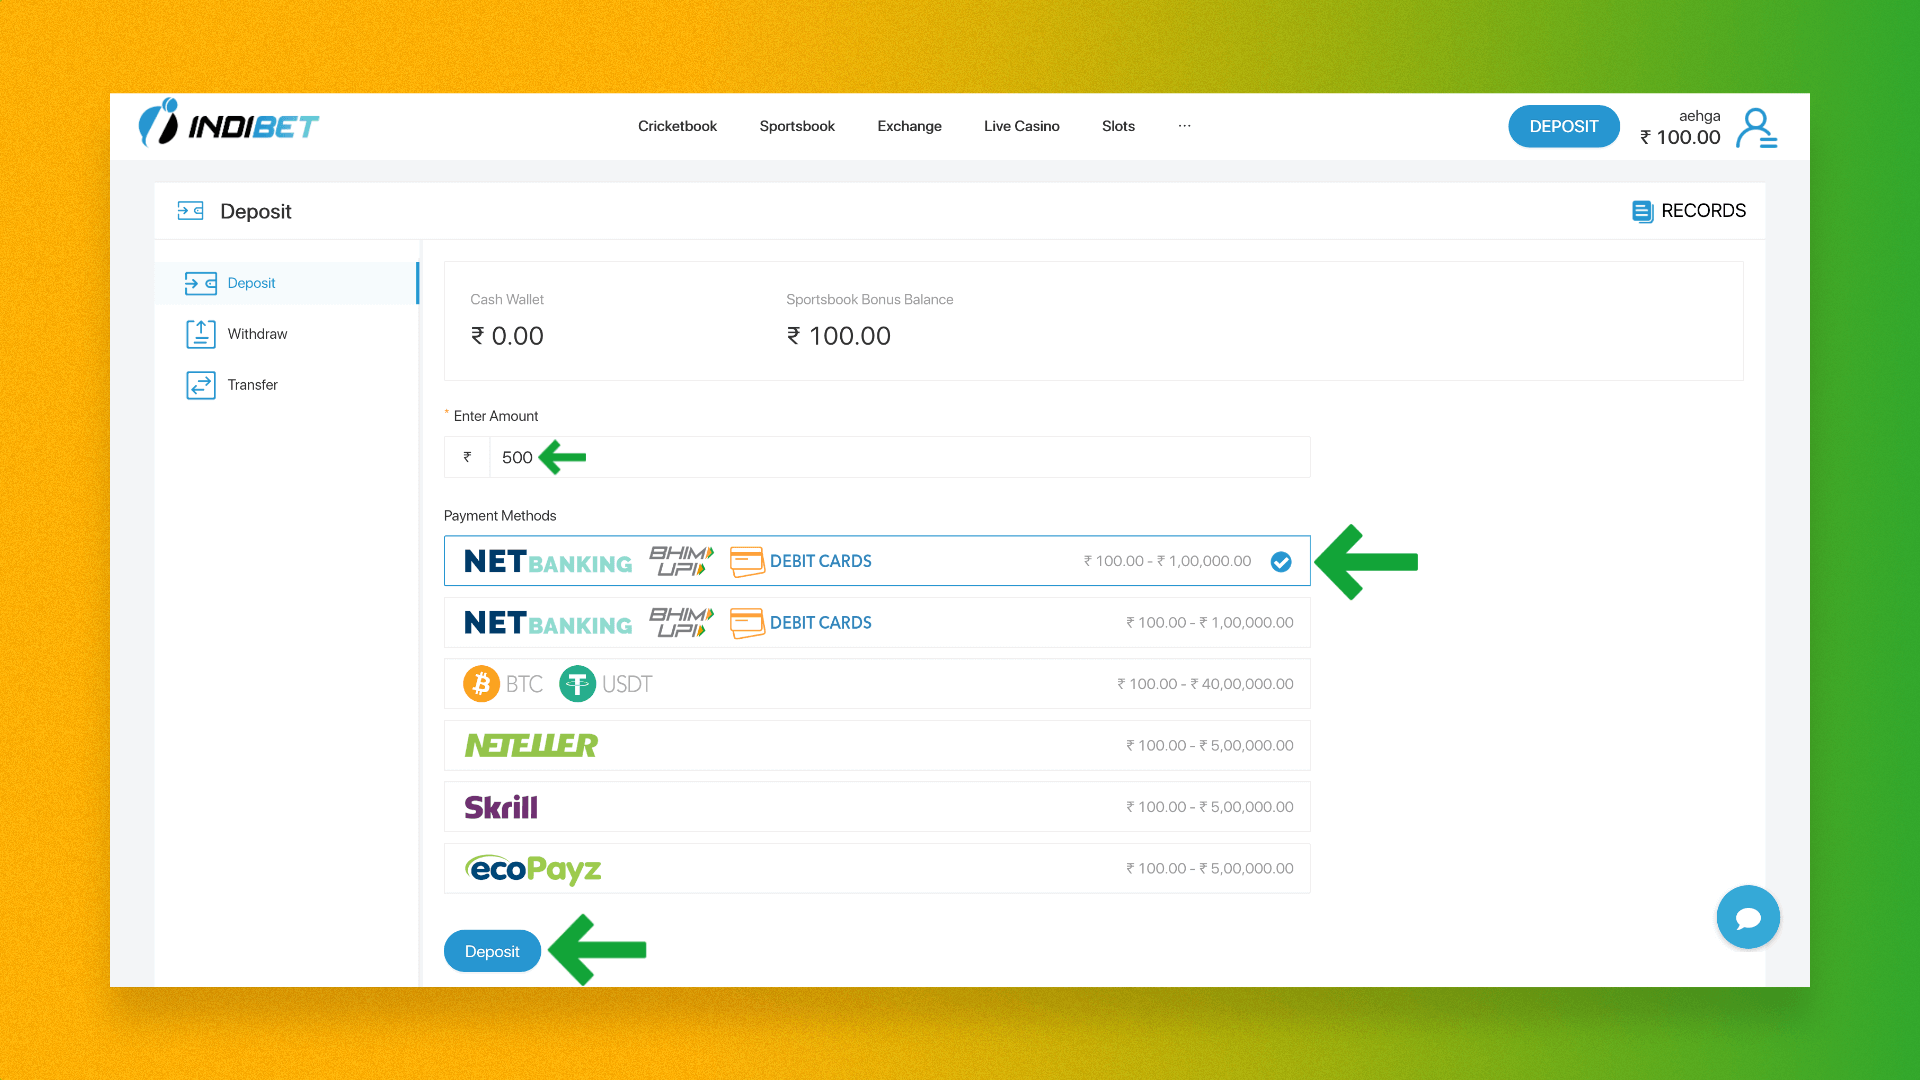Click the Payment Methods label
The image size is (1920, 1080).
(x=500, y=516)
